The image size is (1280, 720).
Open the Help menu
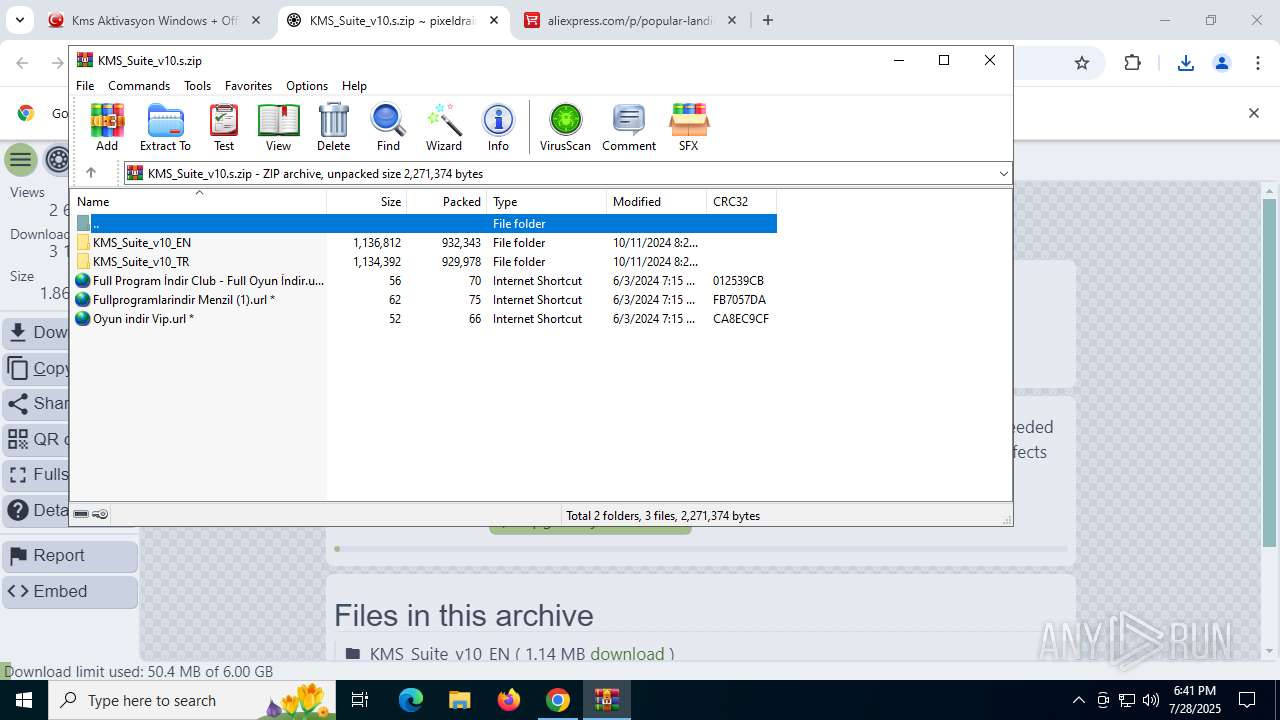(x=354, y=86)
